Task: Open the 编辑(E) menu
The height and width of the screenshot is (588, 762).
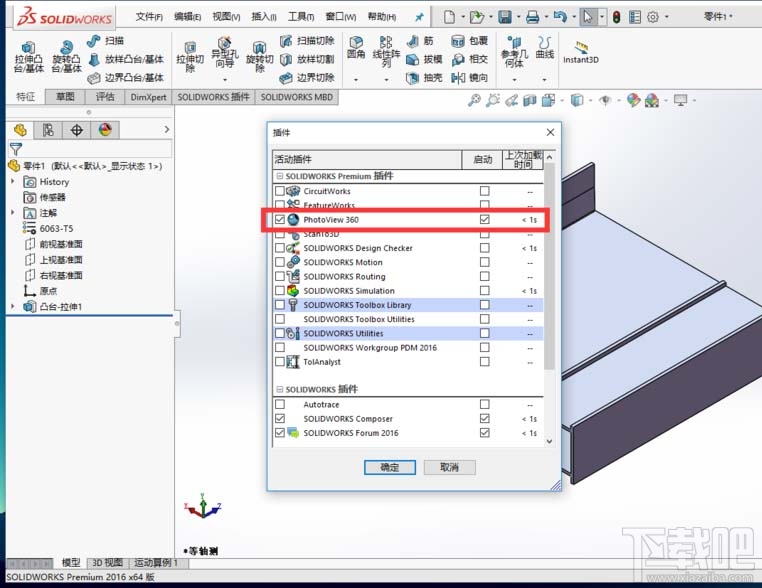Action: pyautogui.click(x=188, y=17)
